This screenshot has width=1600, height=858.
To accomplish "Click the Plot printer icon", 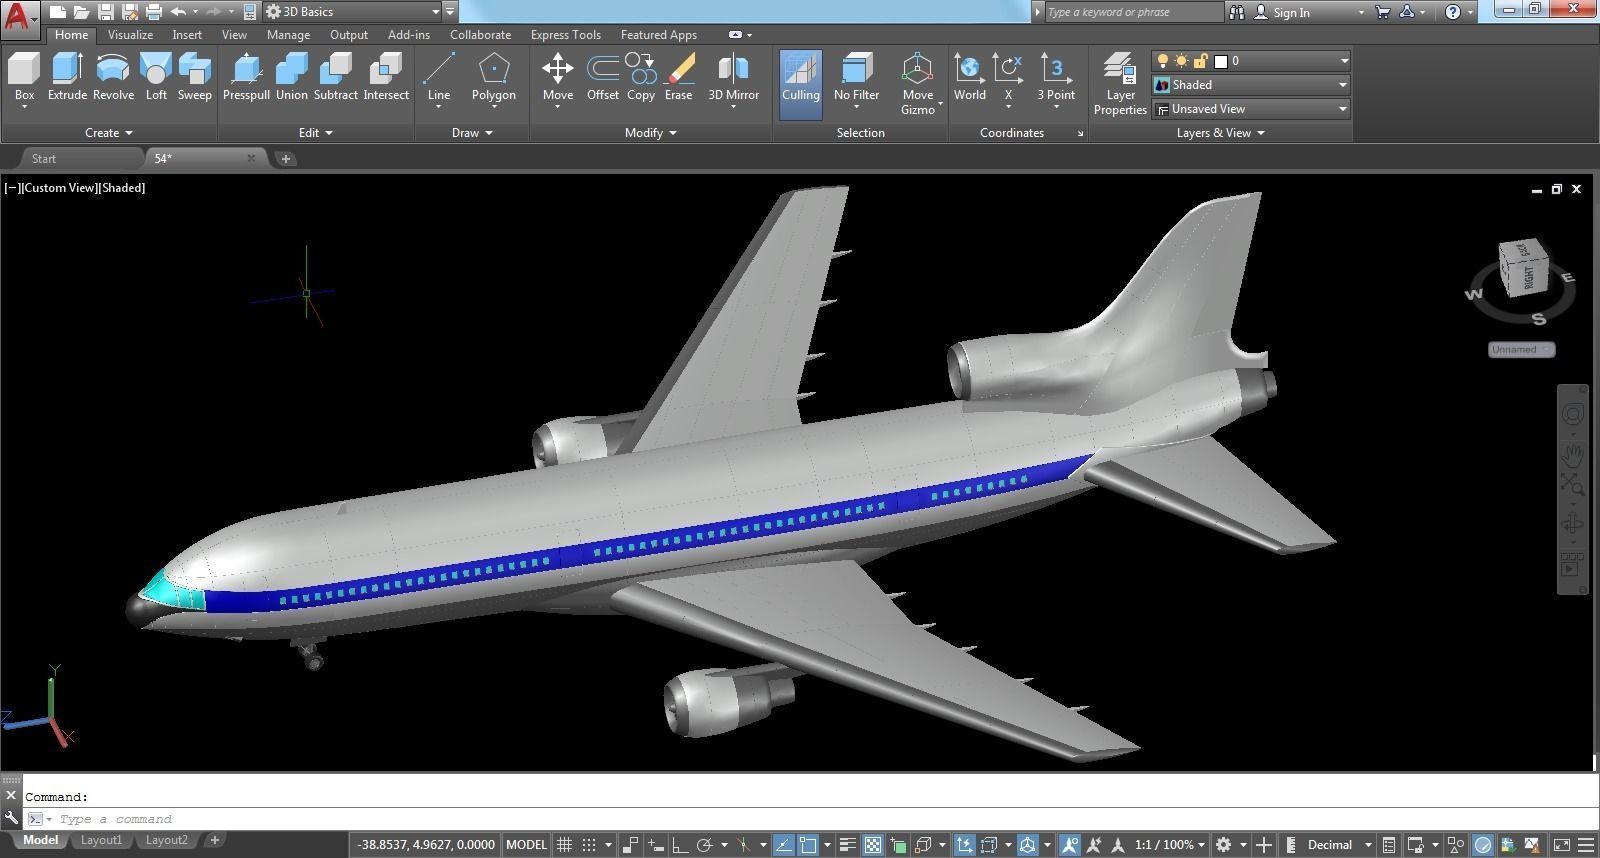I will pos(153,12).
